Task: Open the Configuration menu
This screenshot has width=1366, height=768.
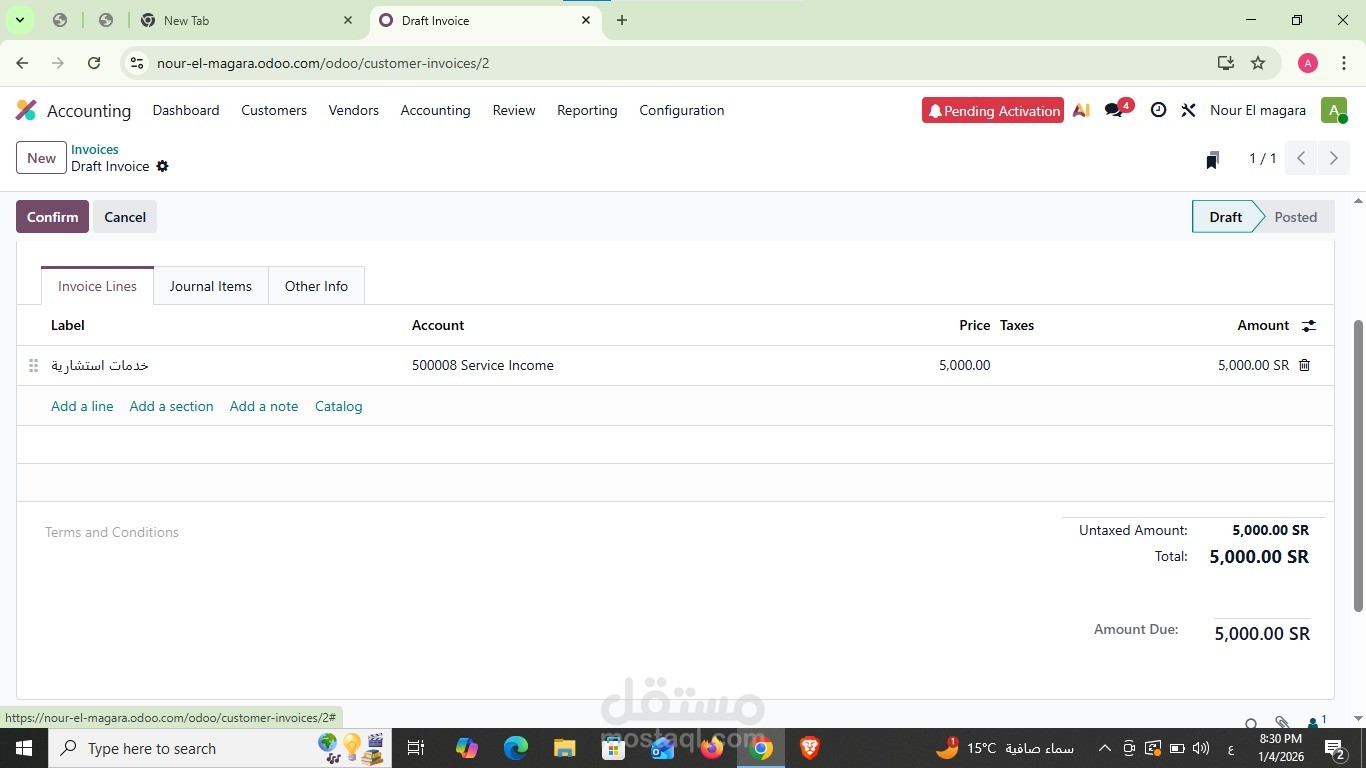Action: pos(680,110)
